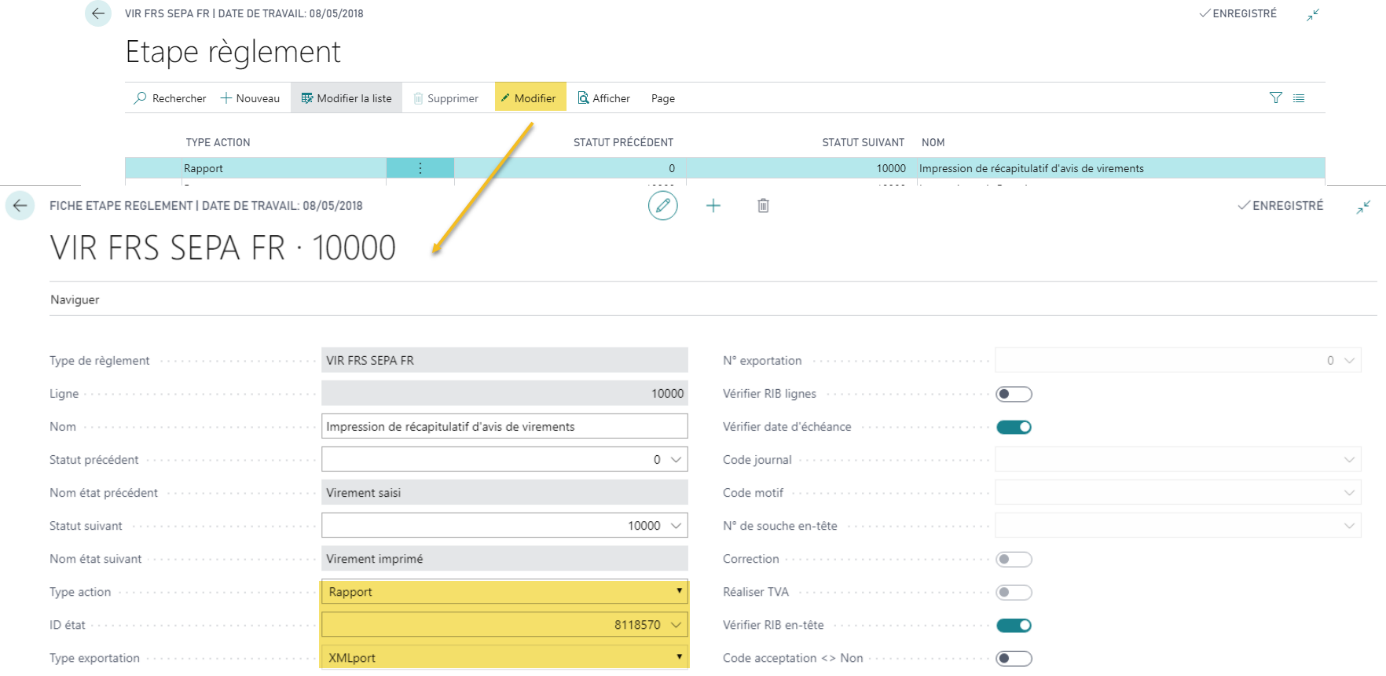The image size is (1386, 676).
Task: Enable the Code acceptation <> Non switch
Action: coord(1013,658)
